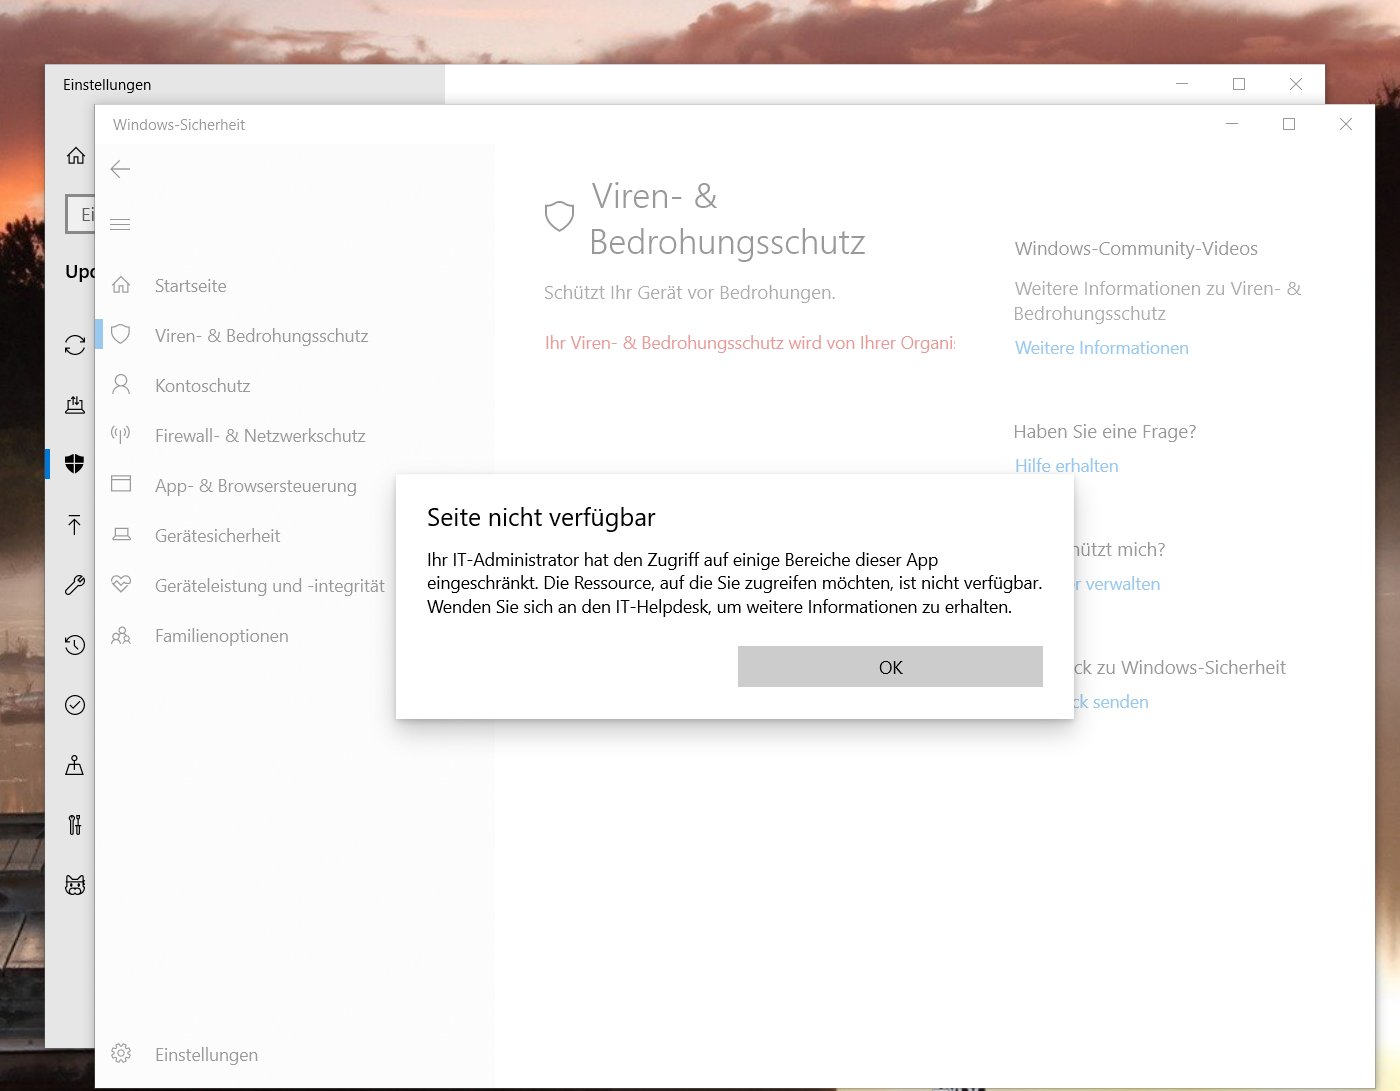The image size is (1400, 1091).
Task: Open activation checkmark icon in Einstellungen sidebar
Action: (x=75, y=705)
